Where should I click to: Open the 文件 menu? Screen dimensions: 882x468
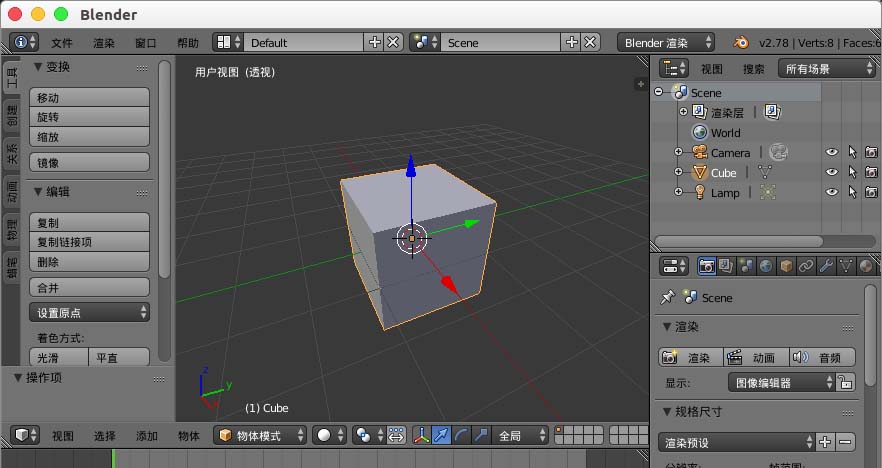click(x=62, y=43)
